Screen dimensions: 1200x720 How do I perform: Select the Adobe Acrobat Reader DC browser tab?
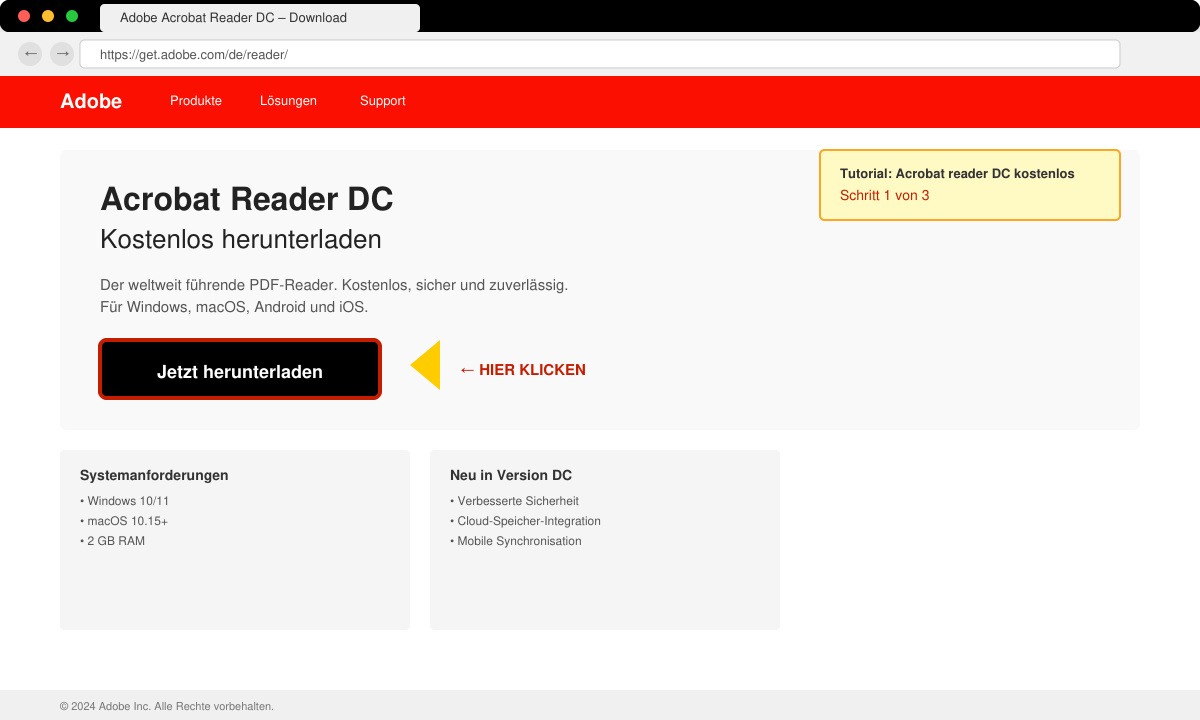click(x=260, y=18)
